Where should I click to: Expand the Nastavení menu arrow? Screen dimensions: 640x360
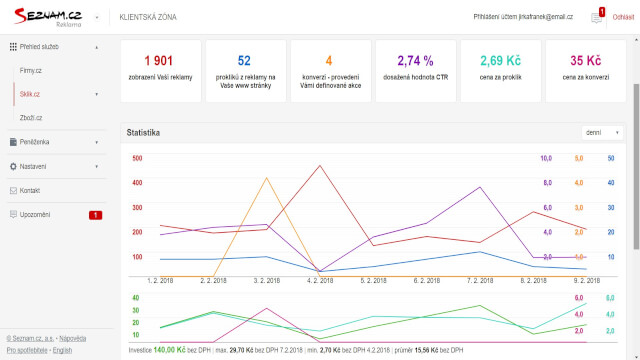tap(97, 167)
